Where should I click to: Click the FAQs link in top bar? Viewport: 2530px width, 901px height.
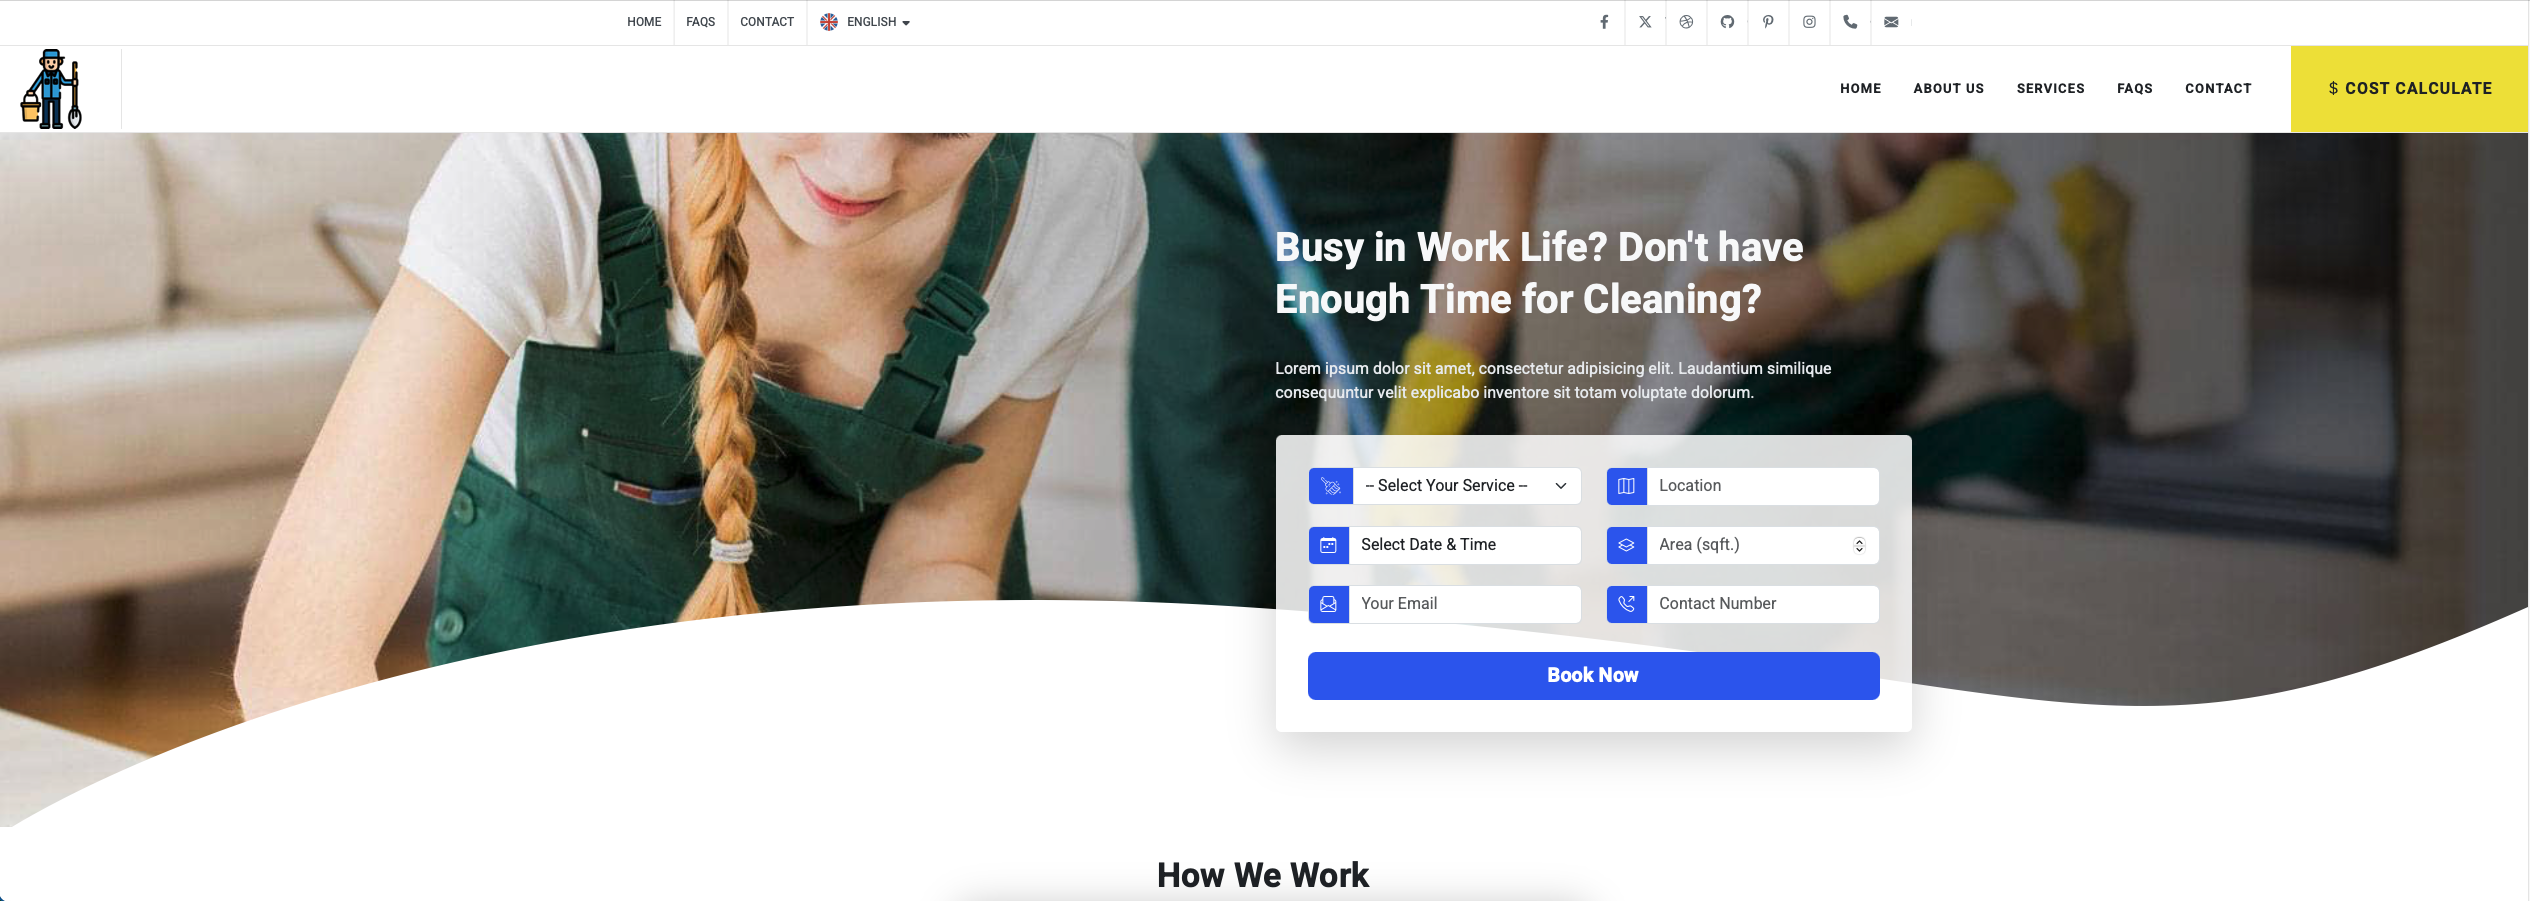(700, 22)
